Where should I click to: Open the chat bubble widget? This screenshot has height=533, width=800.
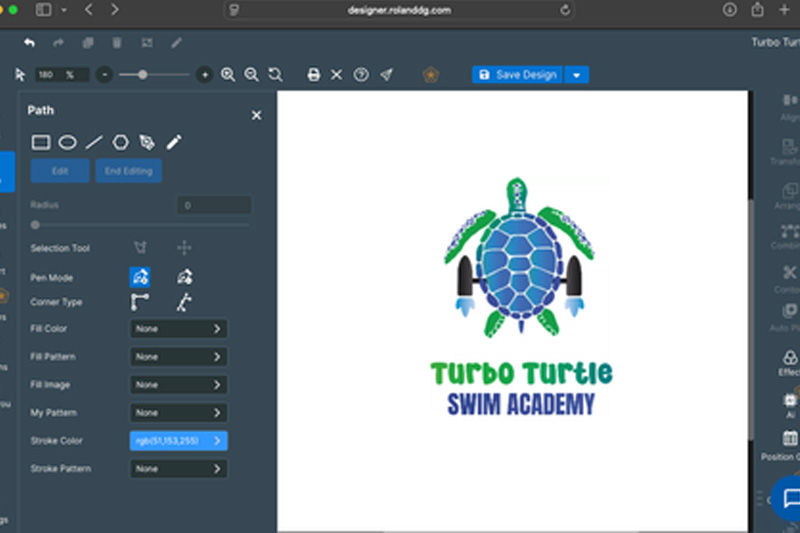[788, 498]
